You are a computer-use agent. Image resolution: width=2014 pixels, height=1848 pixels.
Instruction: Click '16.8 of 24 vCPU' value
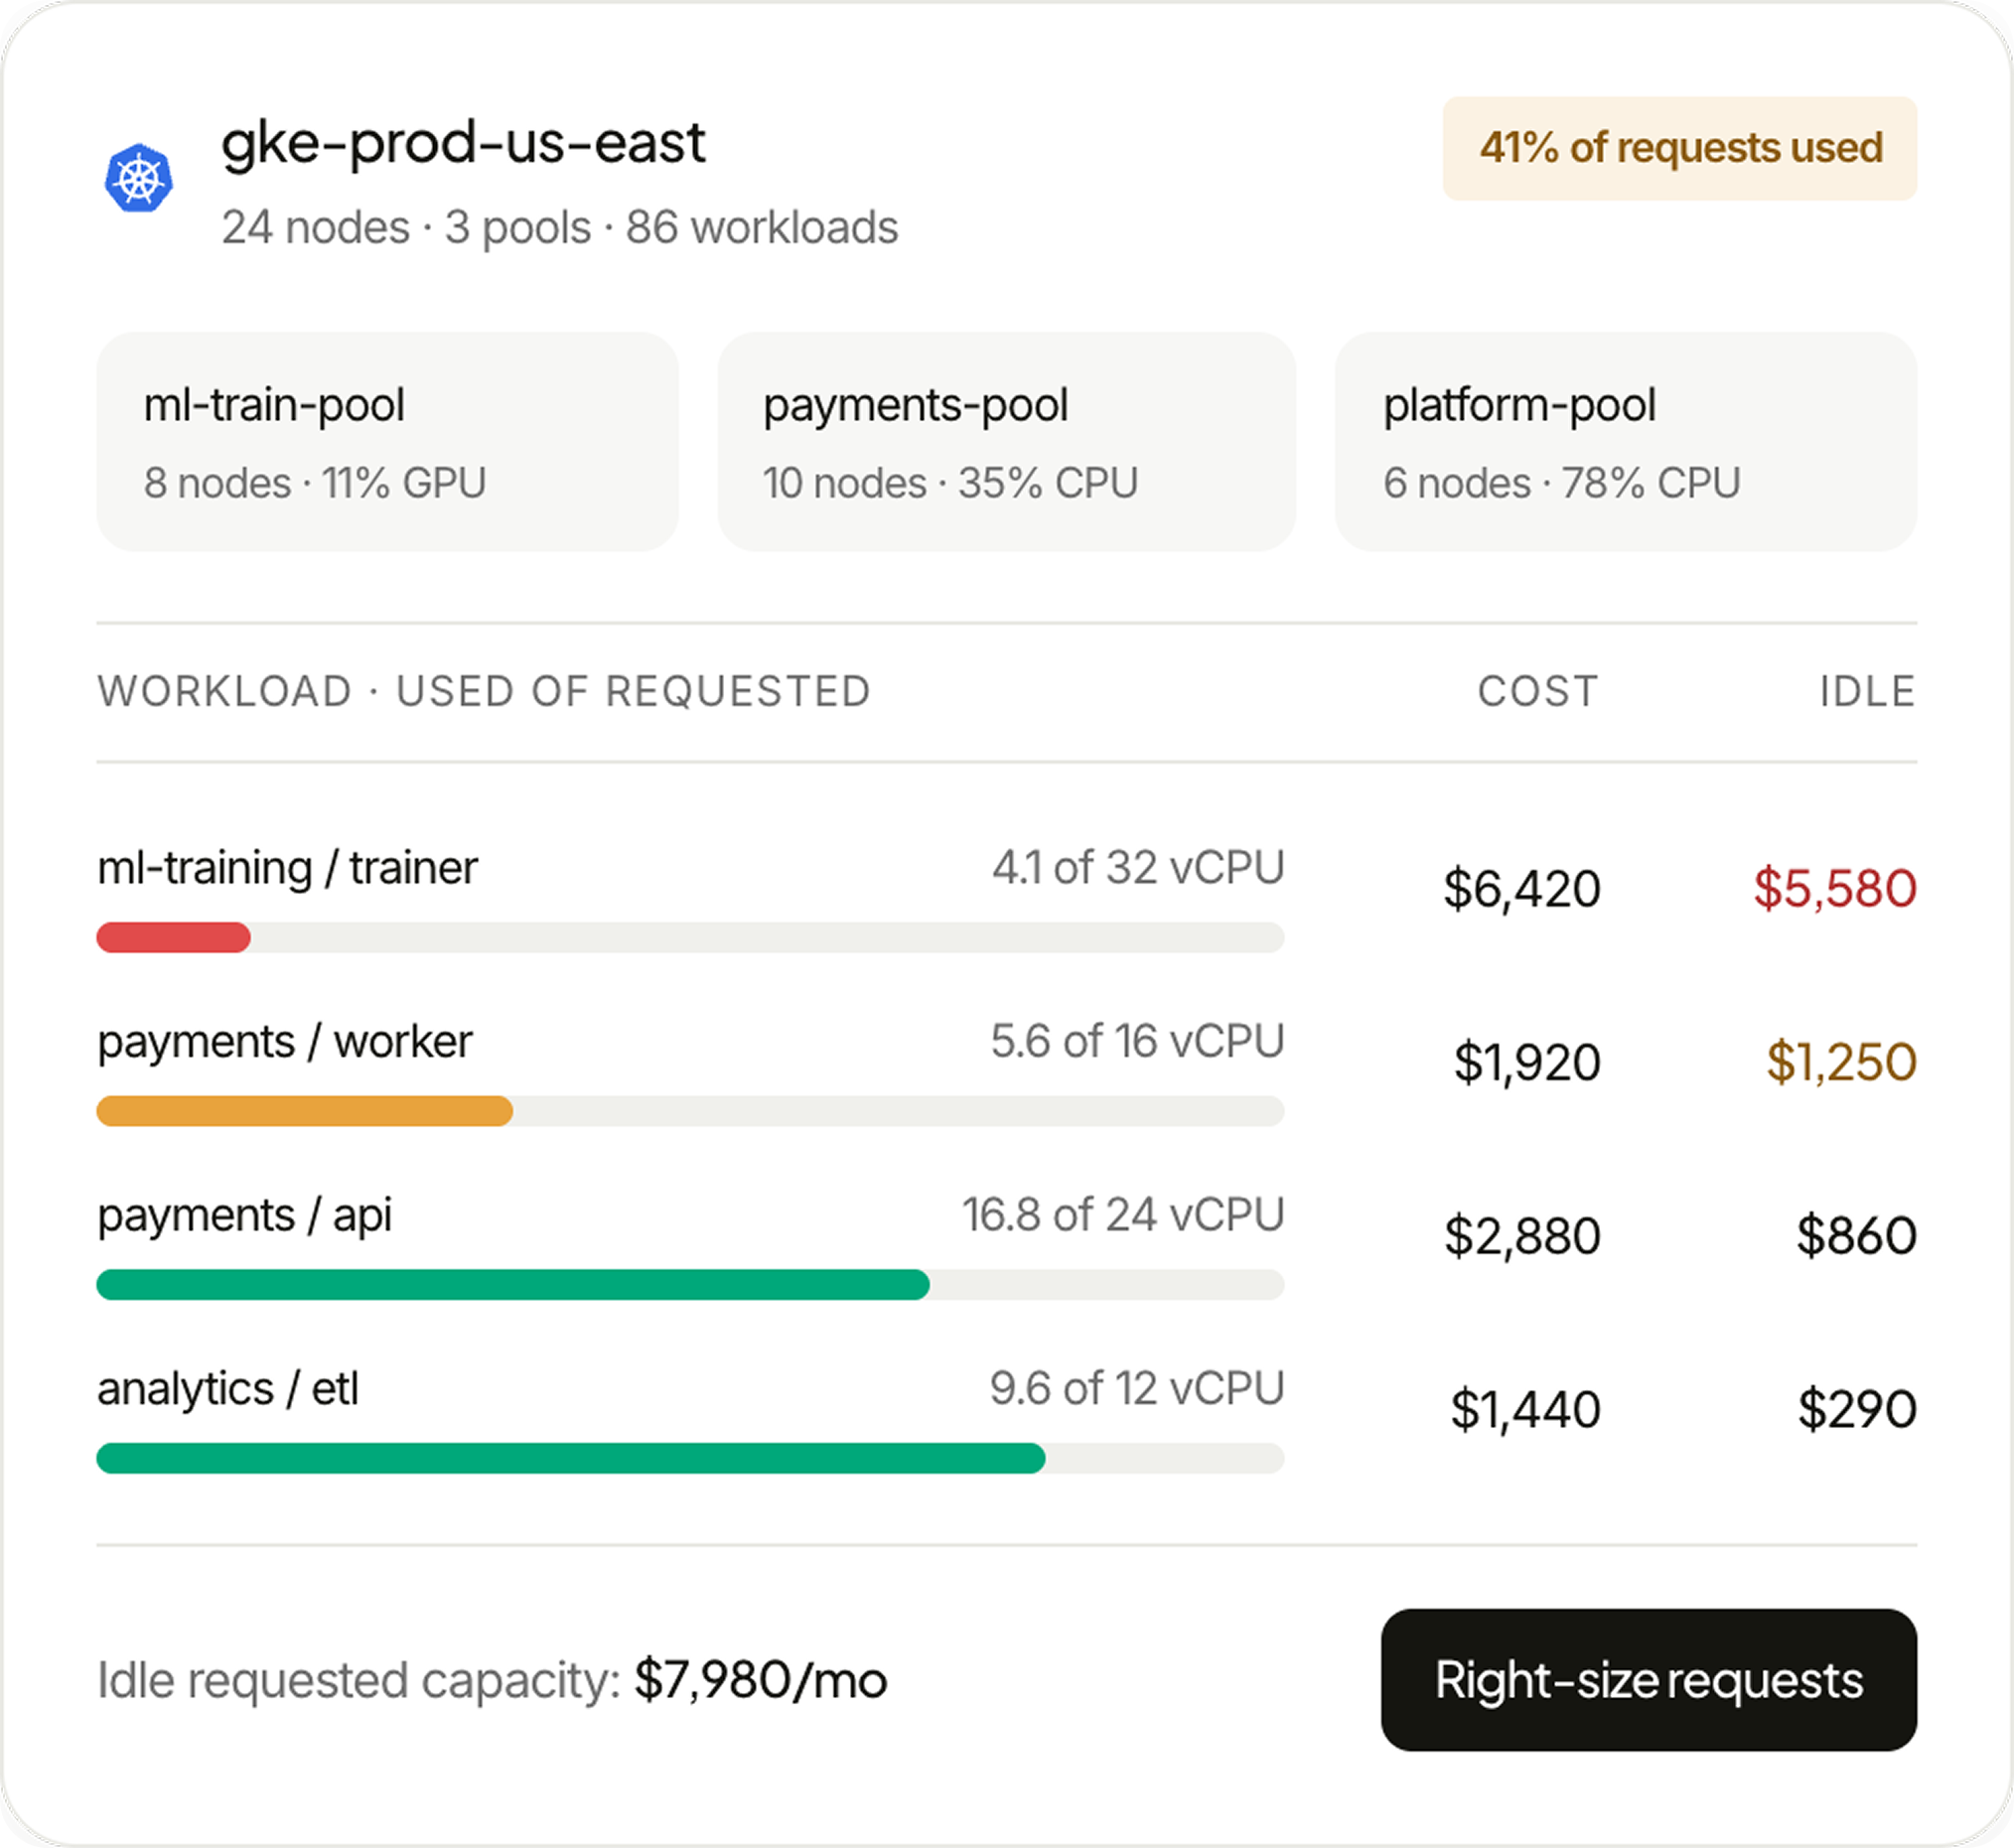[1123, 1216]
